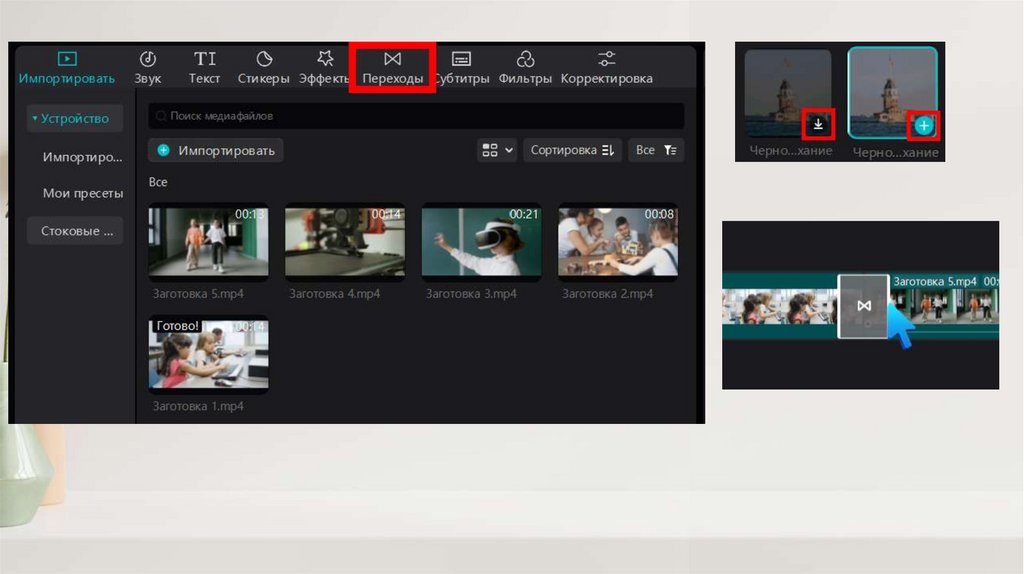This screenshot has height=574, width=1024.
Task: Open the Переходы (Transitions) tab
Action: [x=392, y=67]
